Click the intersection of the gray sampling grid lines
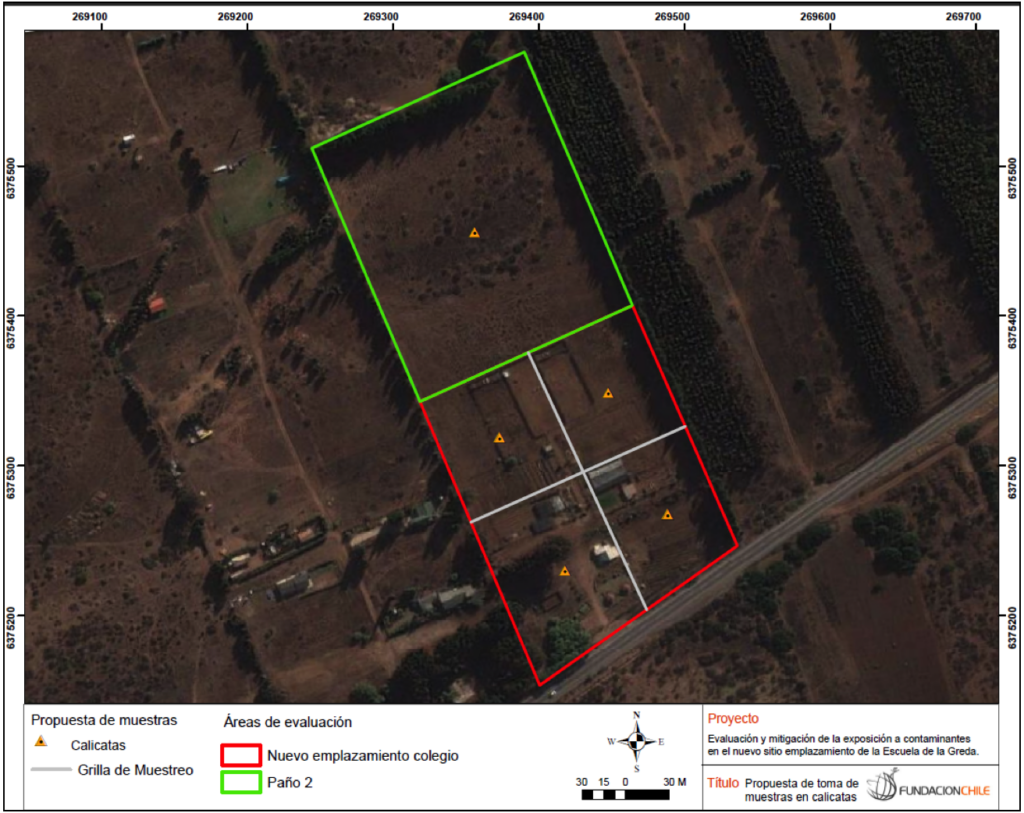The width and height of the screenshot is (1024, 813). click(x=583, y=473)
